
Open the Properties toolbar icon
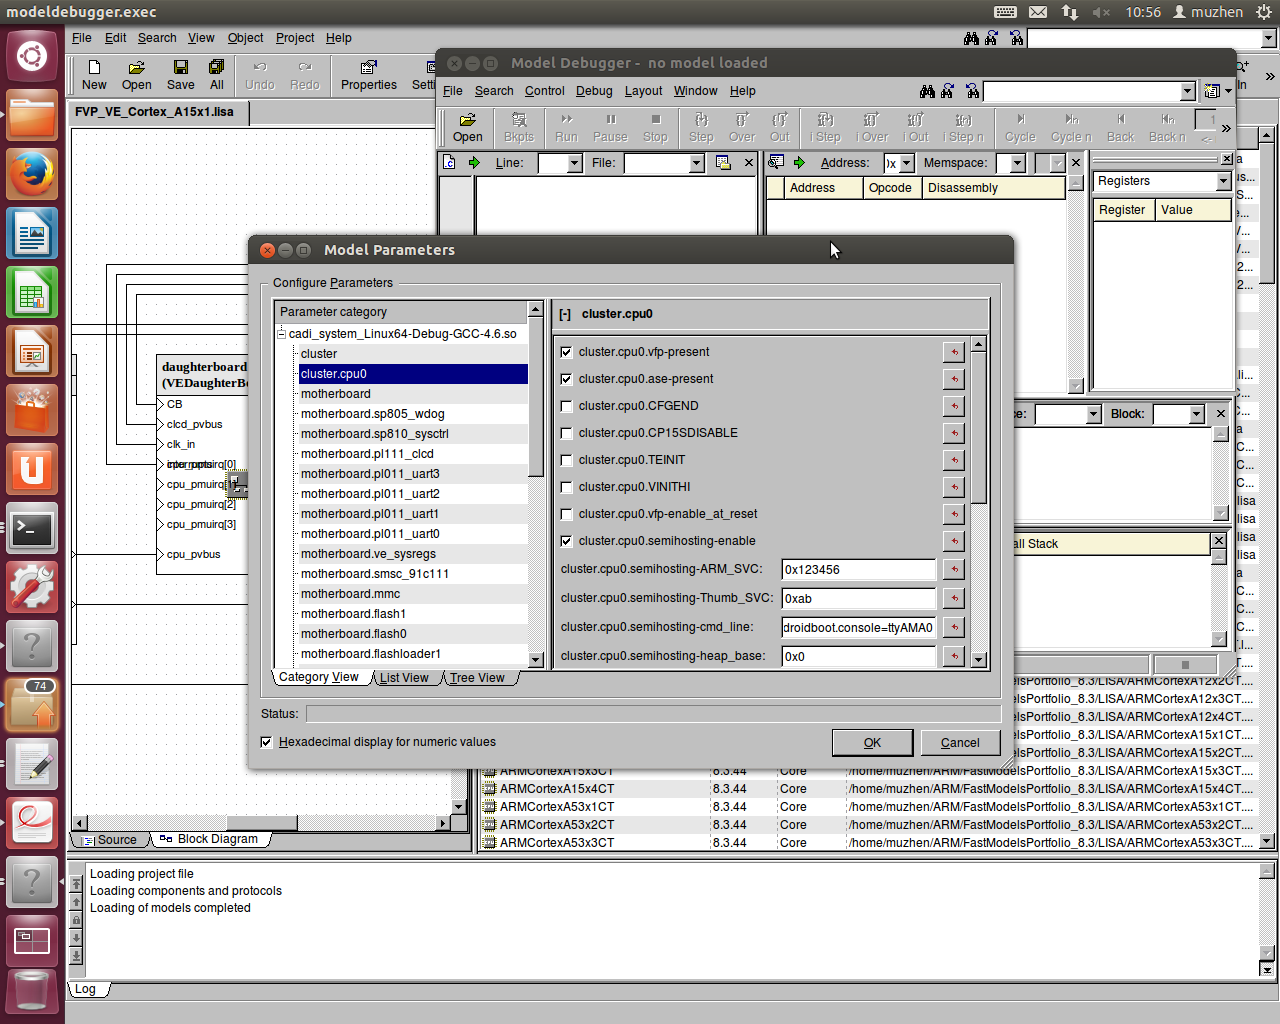[x=368, y=75]
